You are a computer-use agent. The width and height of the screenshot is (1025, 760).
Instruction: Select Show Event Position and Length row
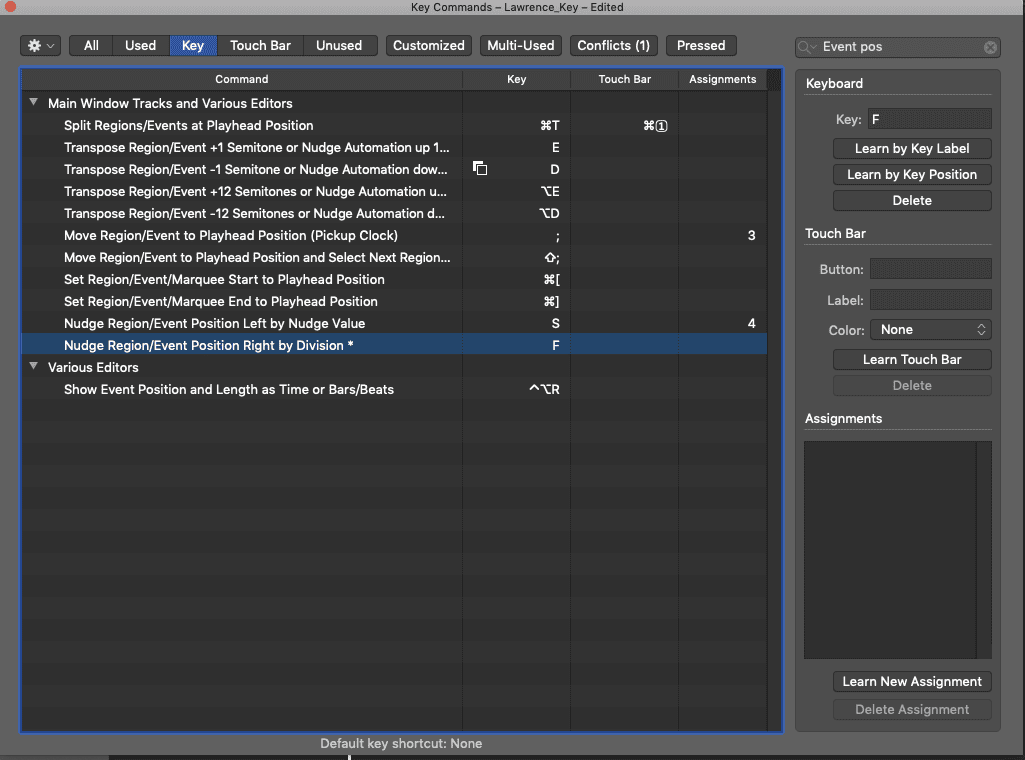point(394,389)
